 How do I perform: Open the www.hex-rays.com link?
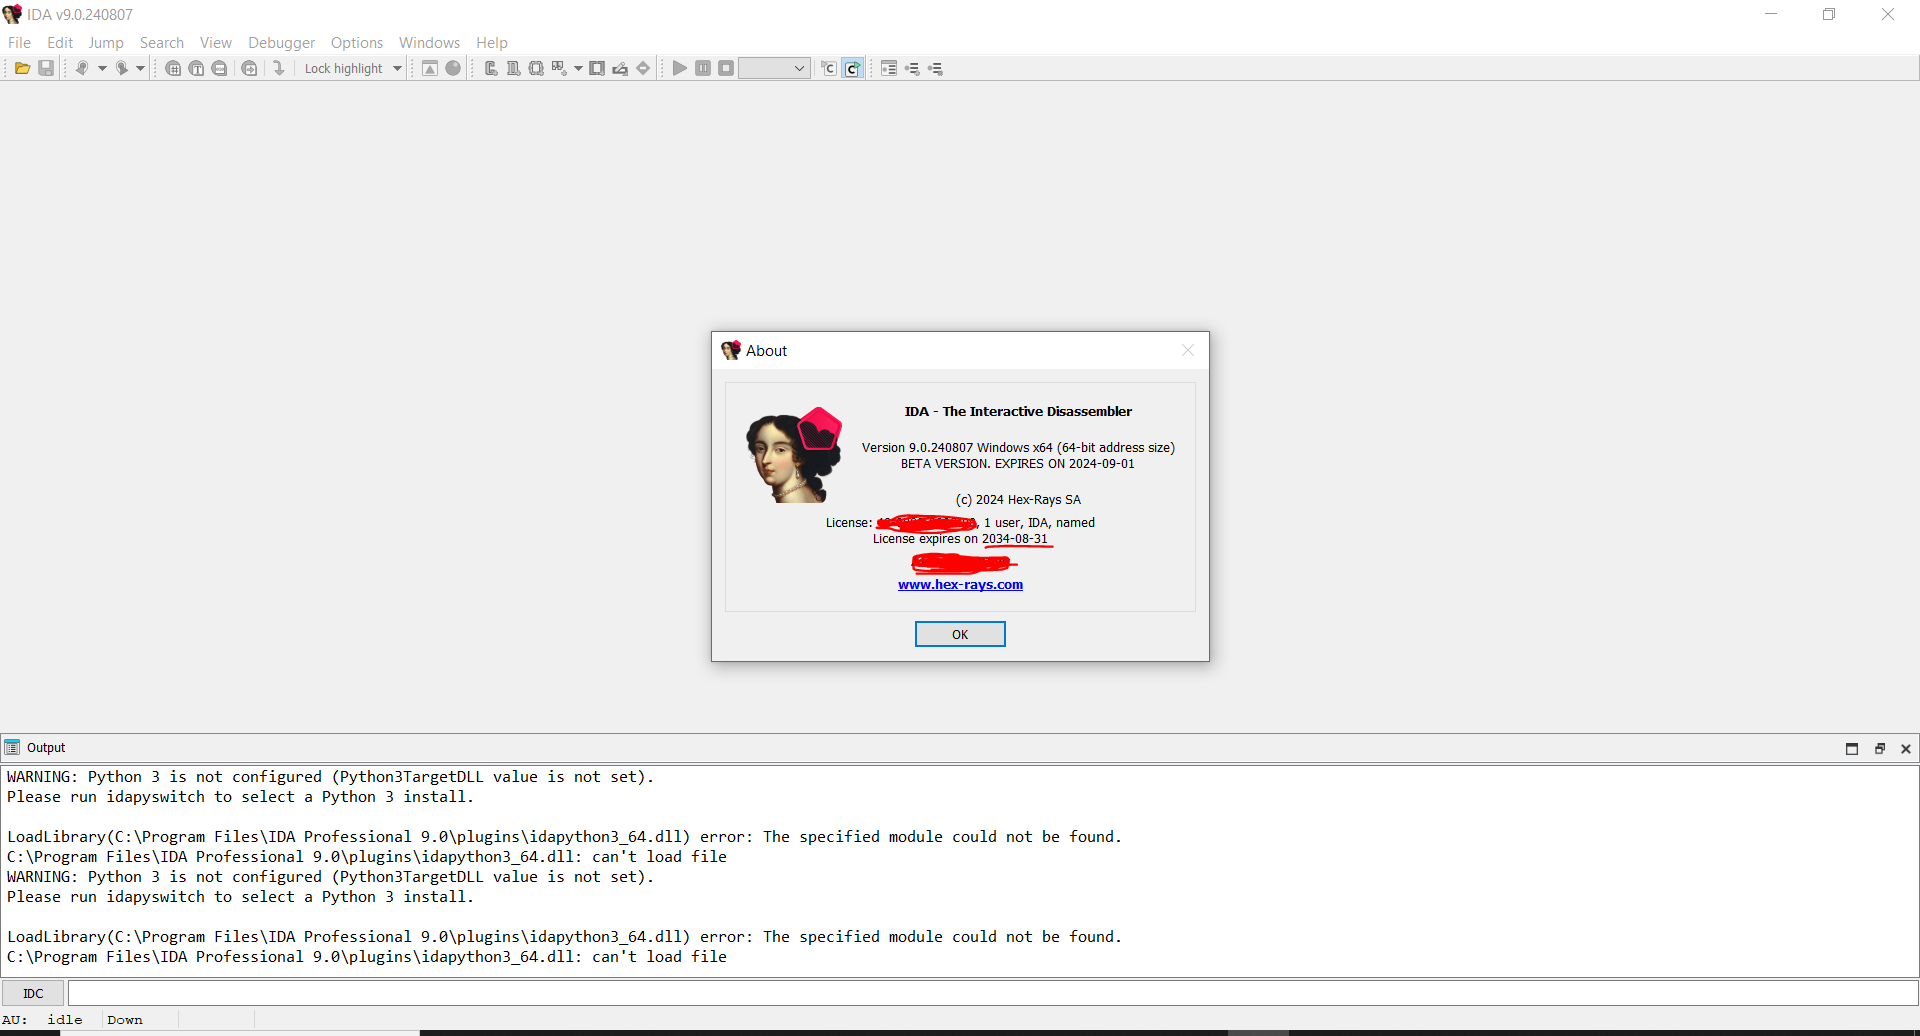click(x=960, y=585)
